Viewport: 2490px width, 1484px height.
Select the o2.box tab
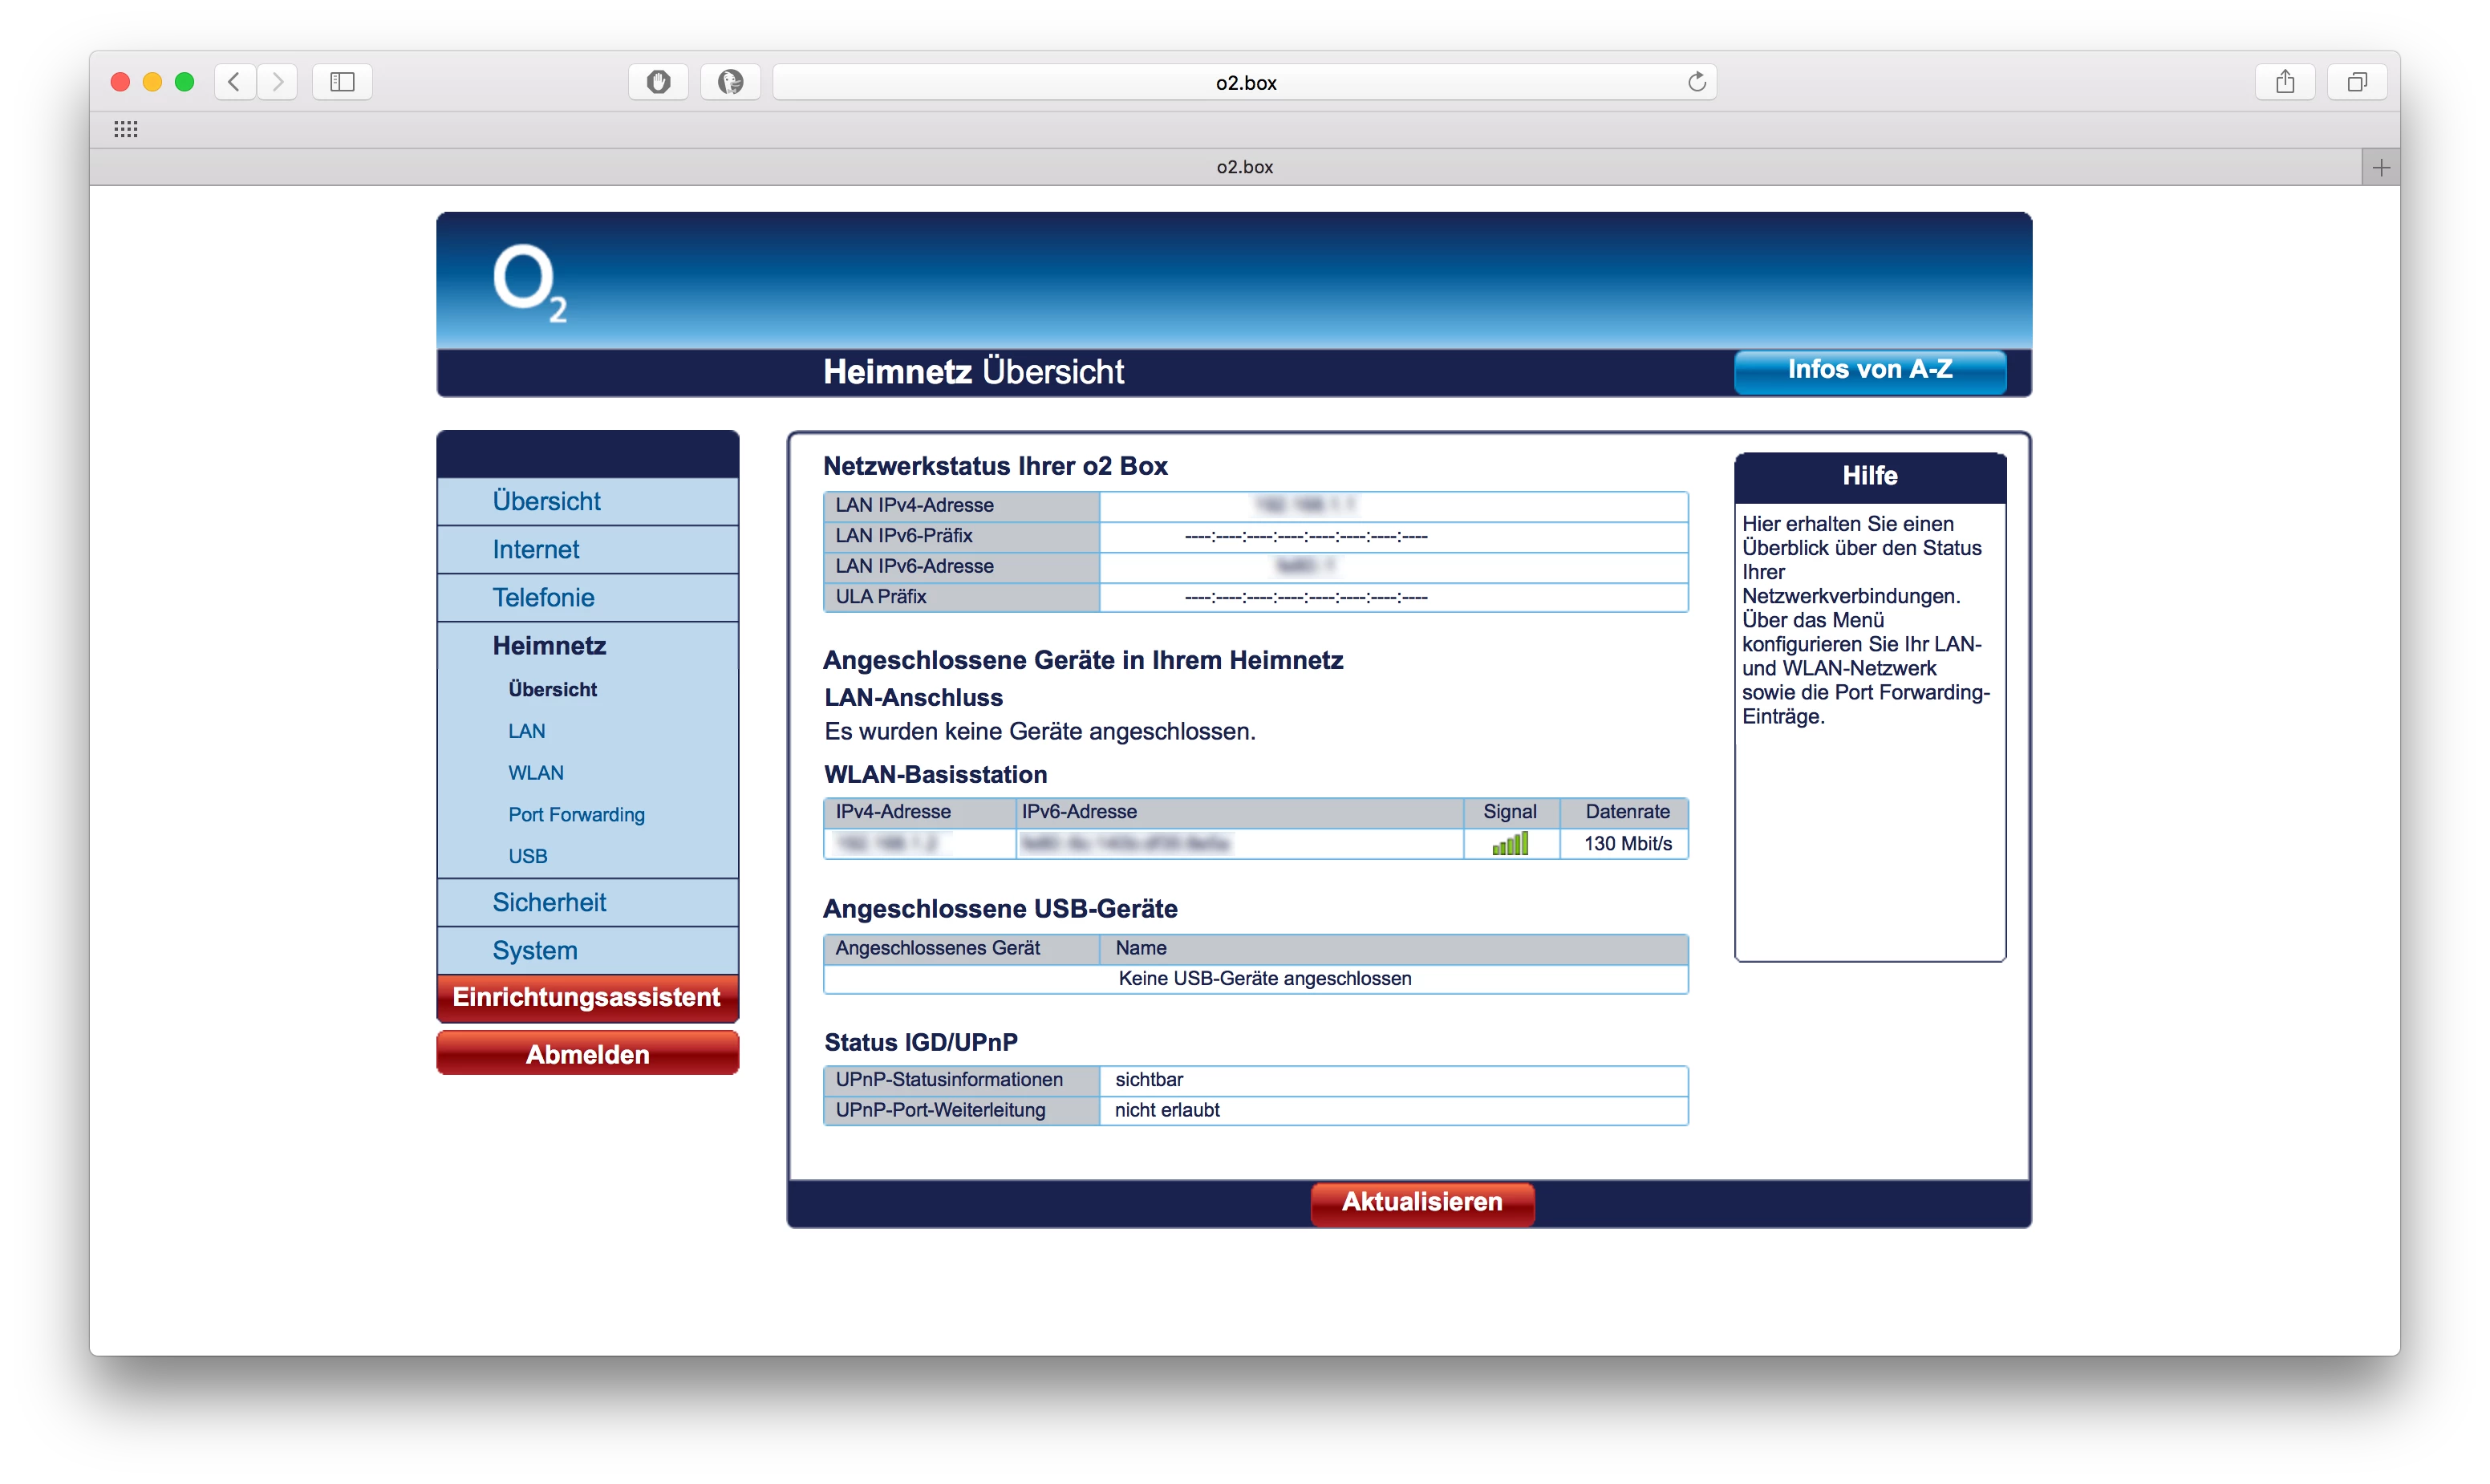pyautogui.click(x=1226, y=167)
